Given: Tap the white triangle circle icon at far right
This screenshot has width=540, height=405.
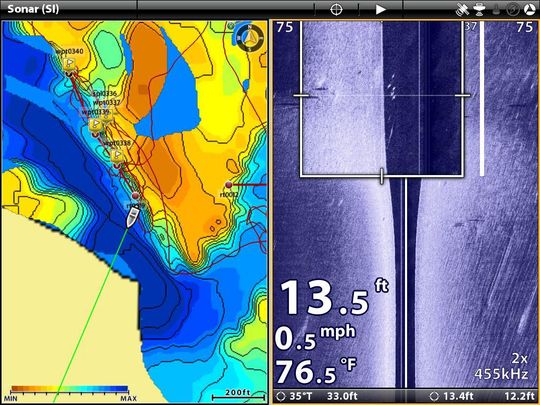Looking at the screenshot, I should tap(529, 10).
